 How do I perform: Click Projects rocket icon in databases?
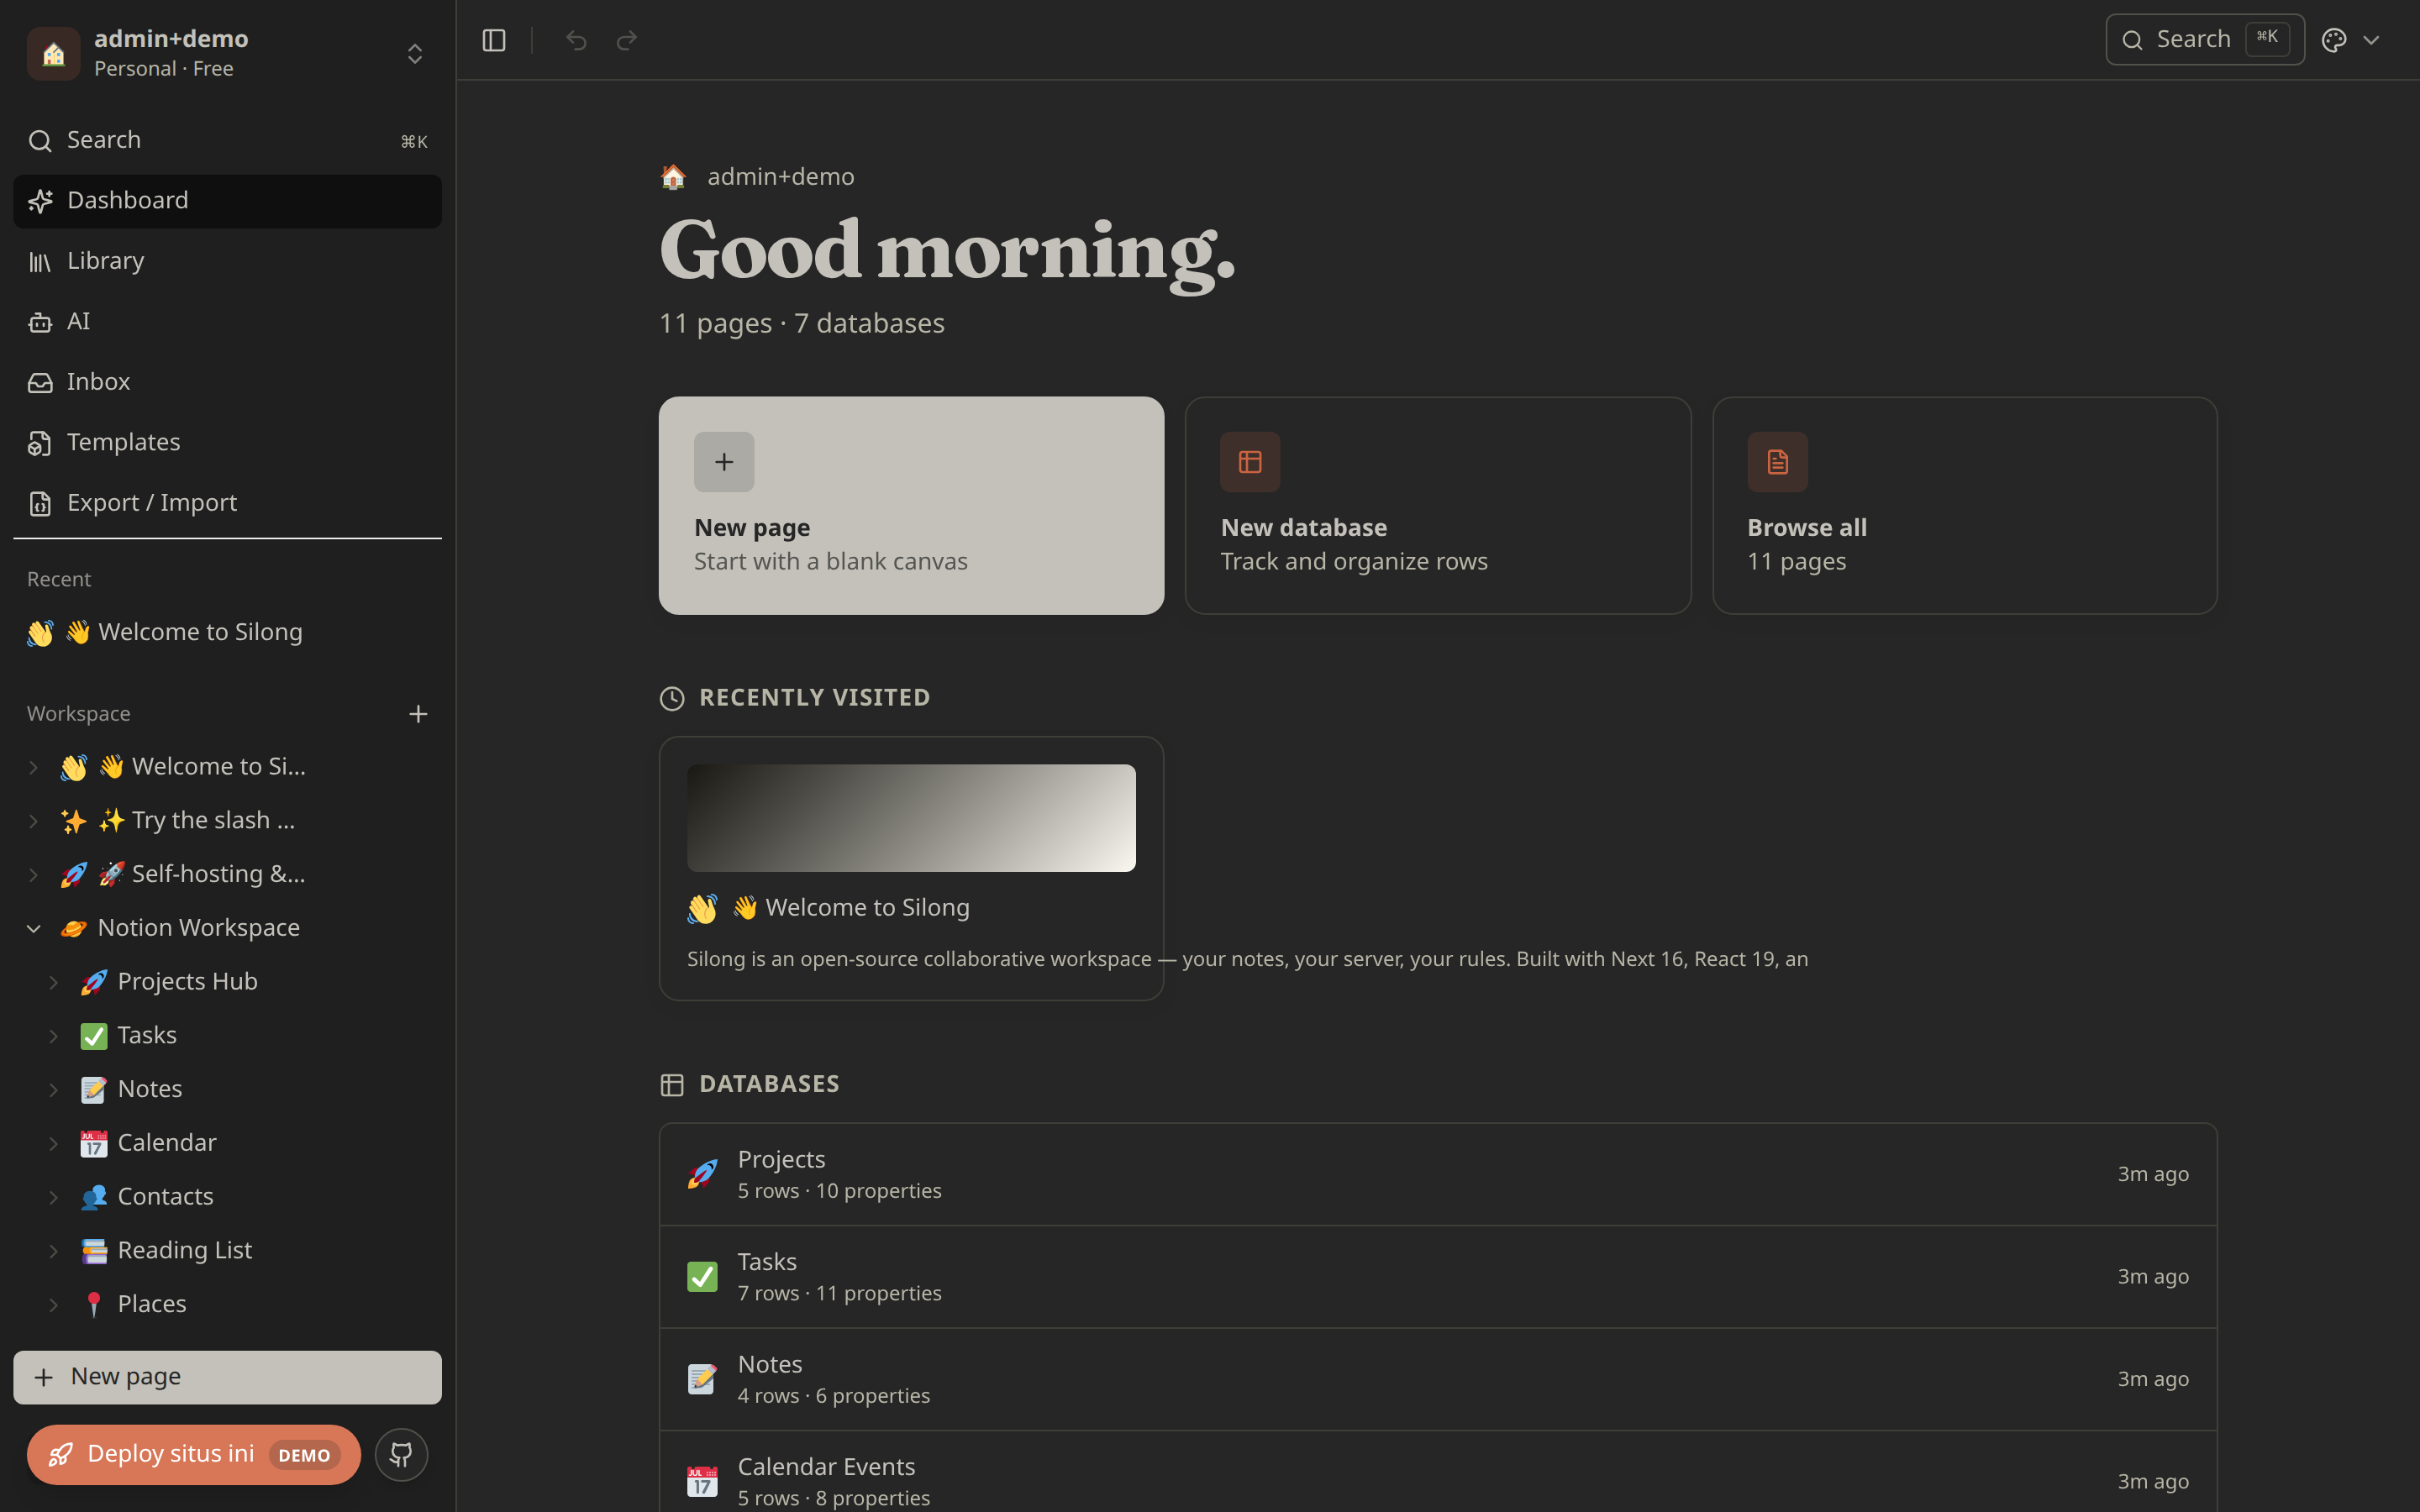click(702, 1175)
